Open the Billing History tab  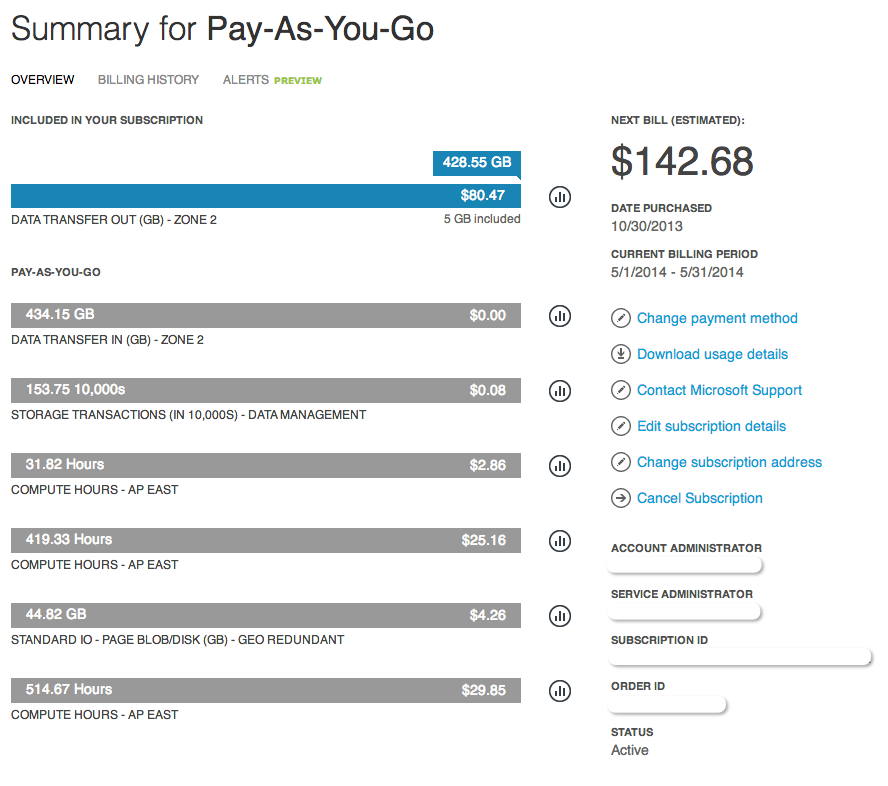coord(148,80)
